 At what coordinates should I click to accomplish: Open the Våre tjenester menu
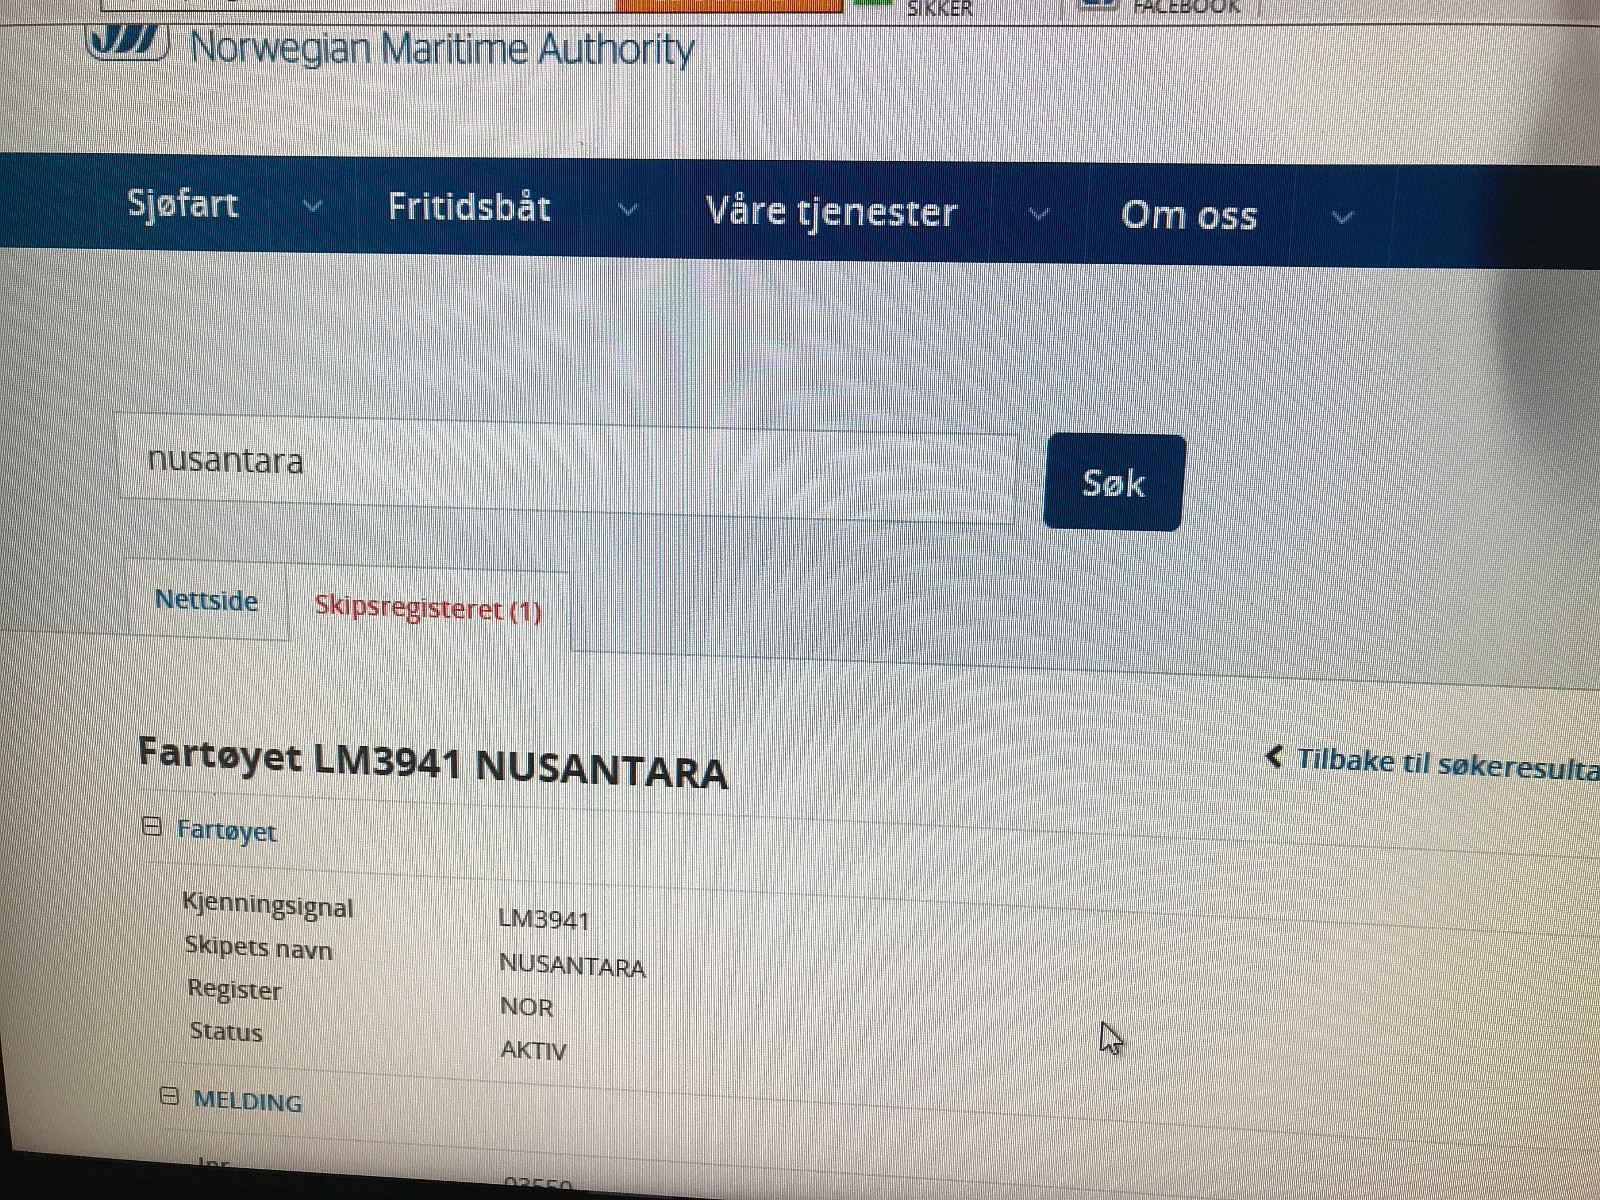(831, 212)
